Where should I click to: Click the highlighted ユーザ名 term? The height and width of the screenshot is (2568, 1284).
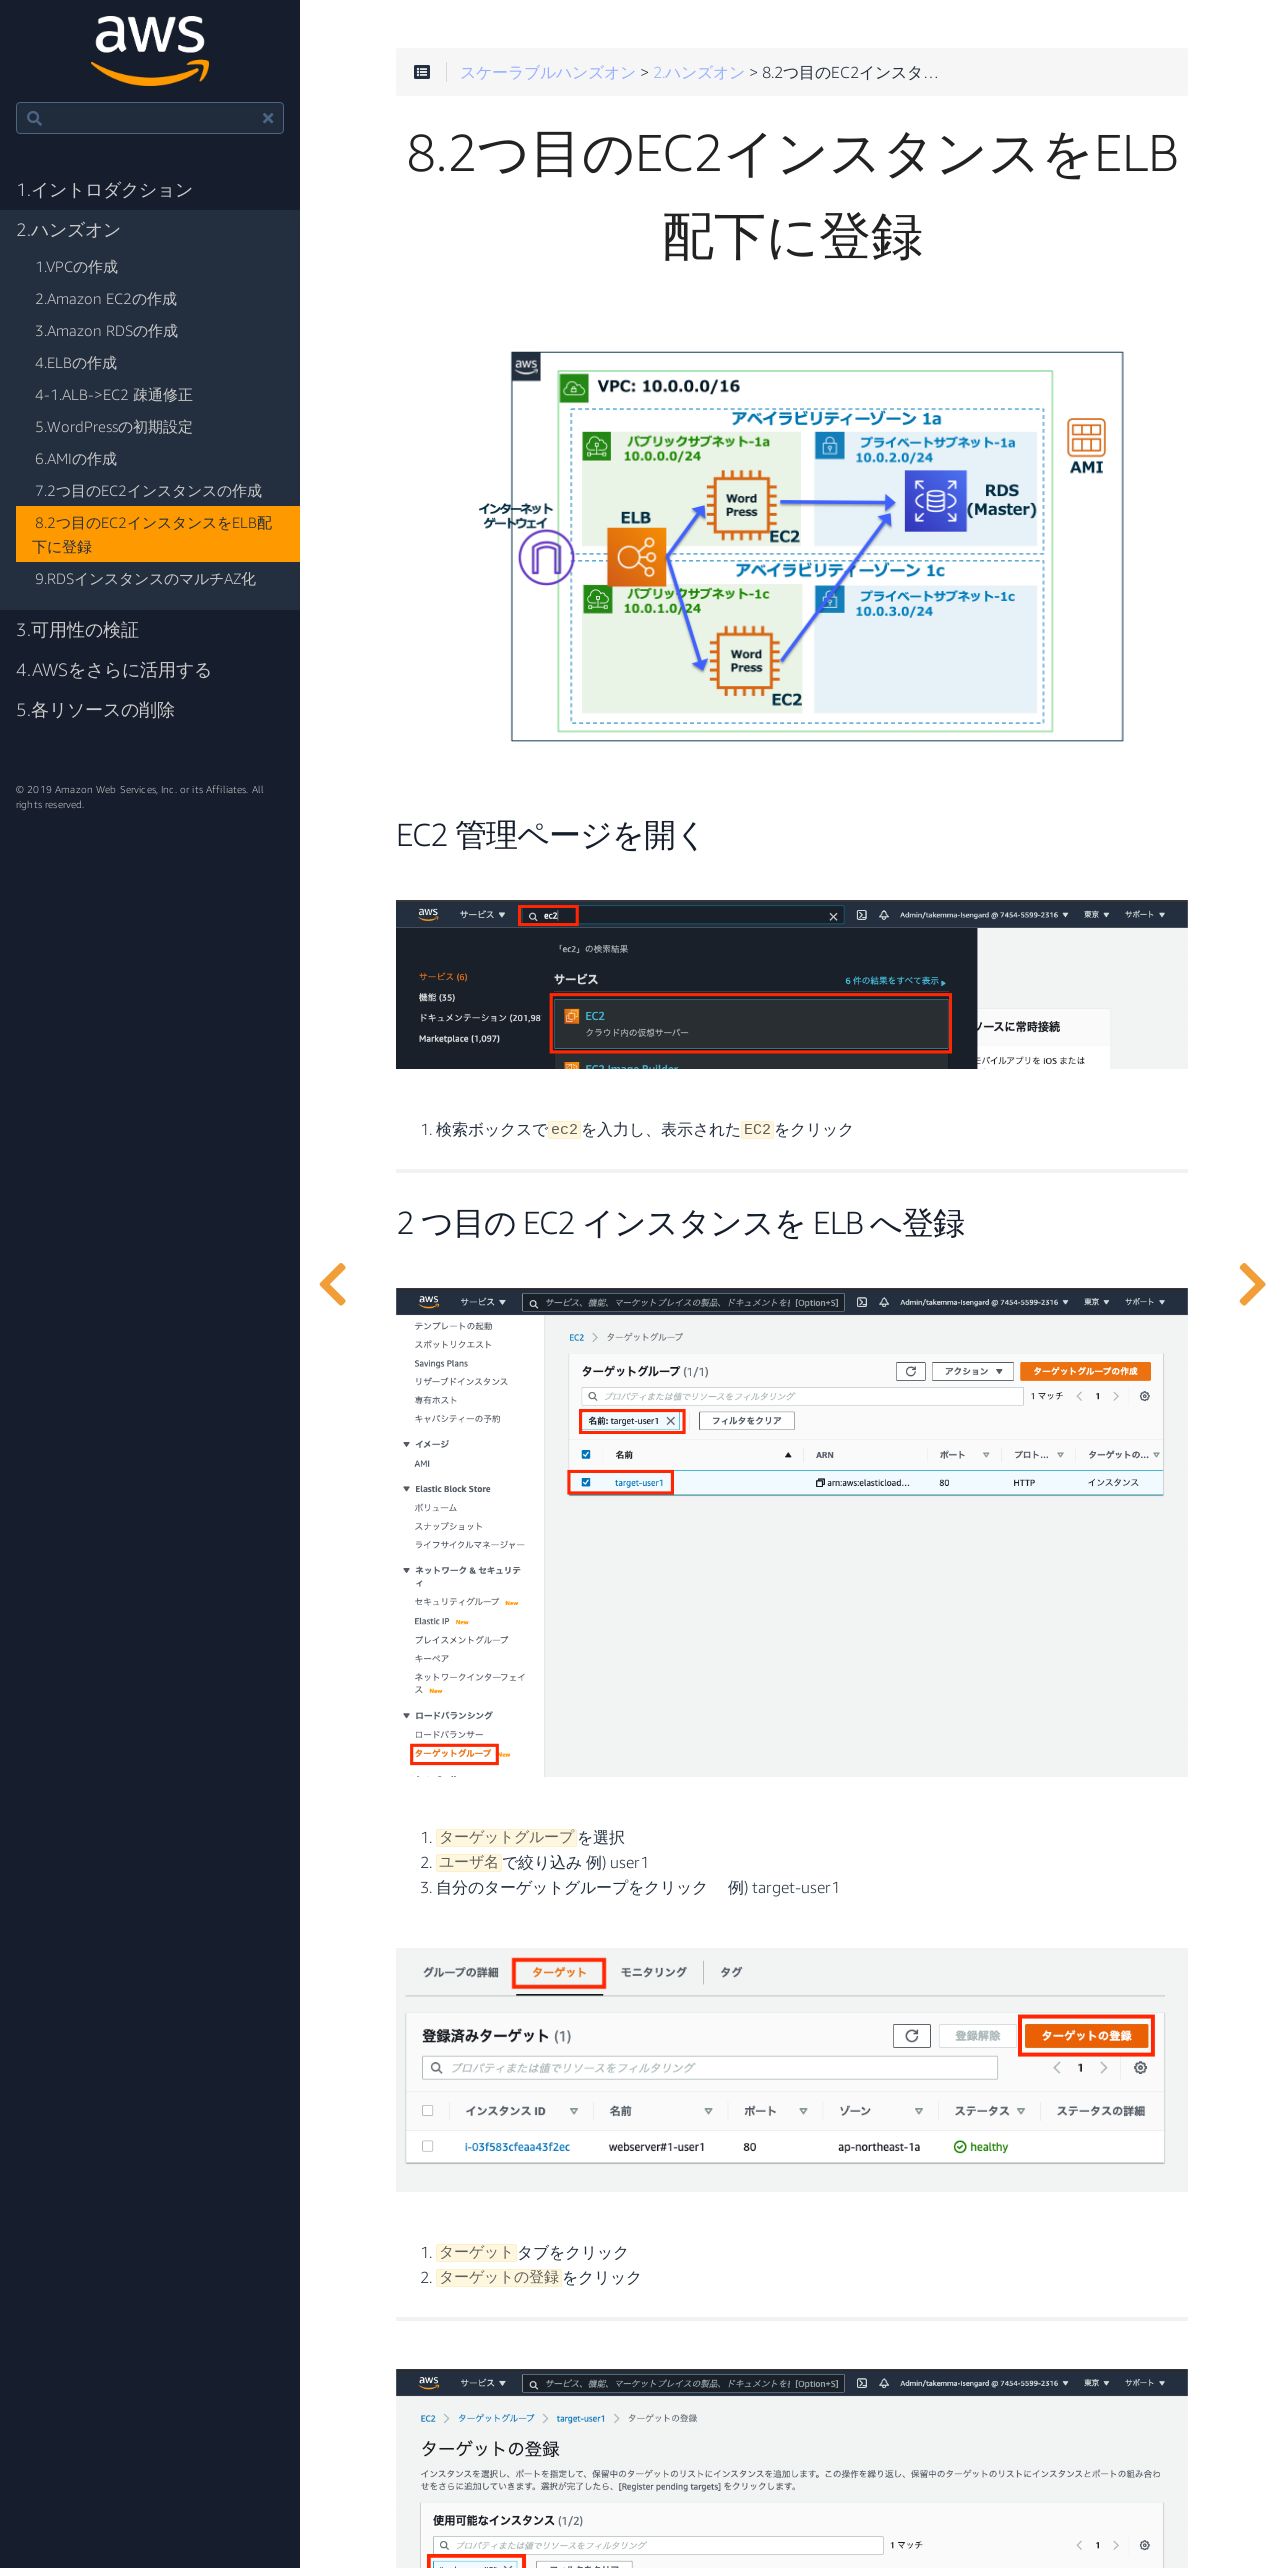468,1862
